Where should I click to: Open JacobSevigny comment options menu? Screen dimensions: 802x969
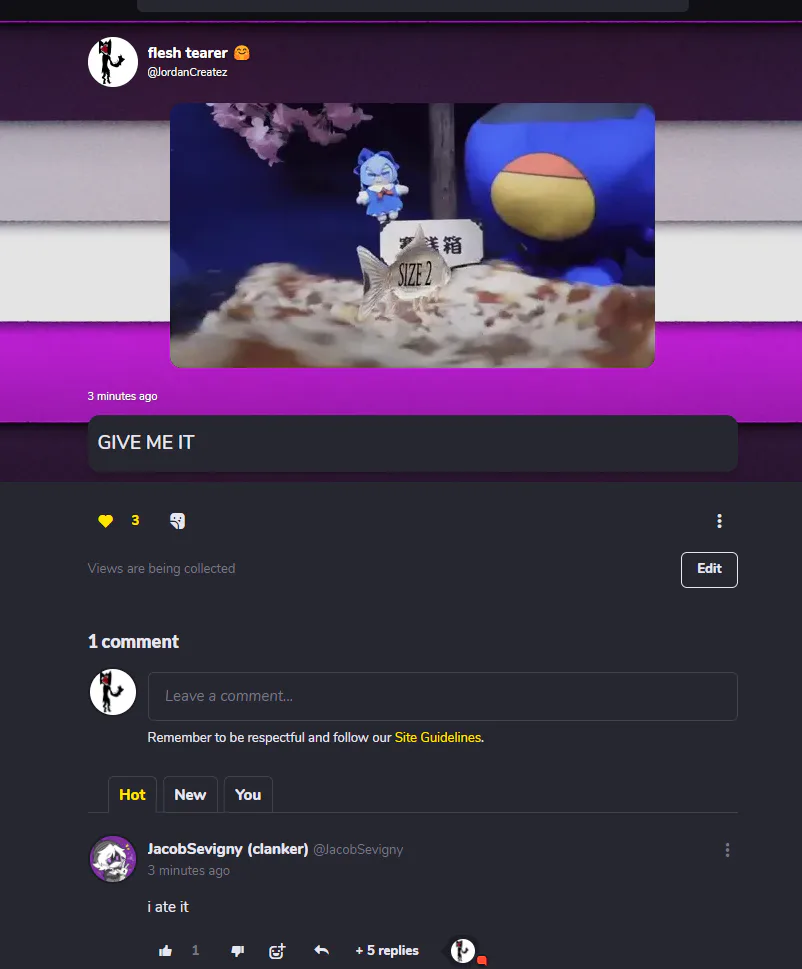[727, 850]
